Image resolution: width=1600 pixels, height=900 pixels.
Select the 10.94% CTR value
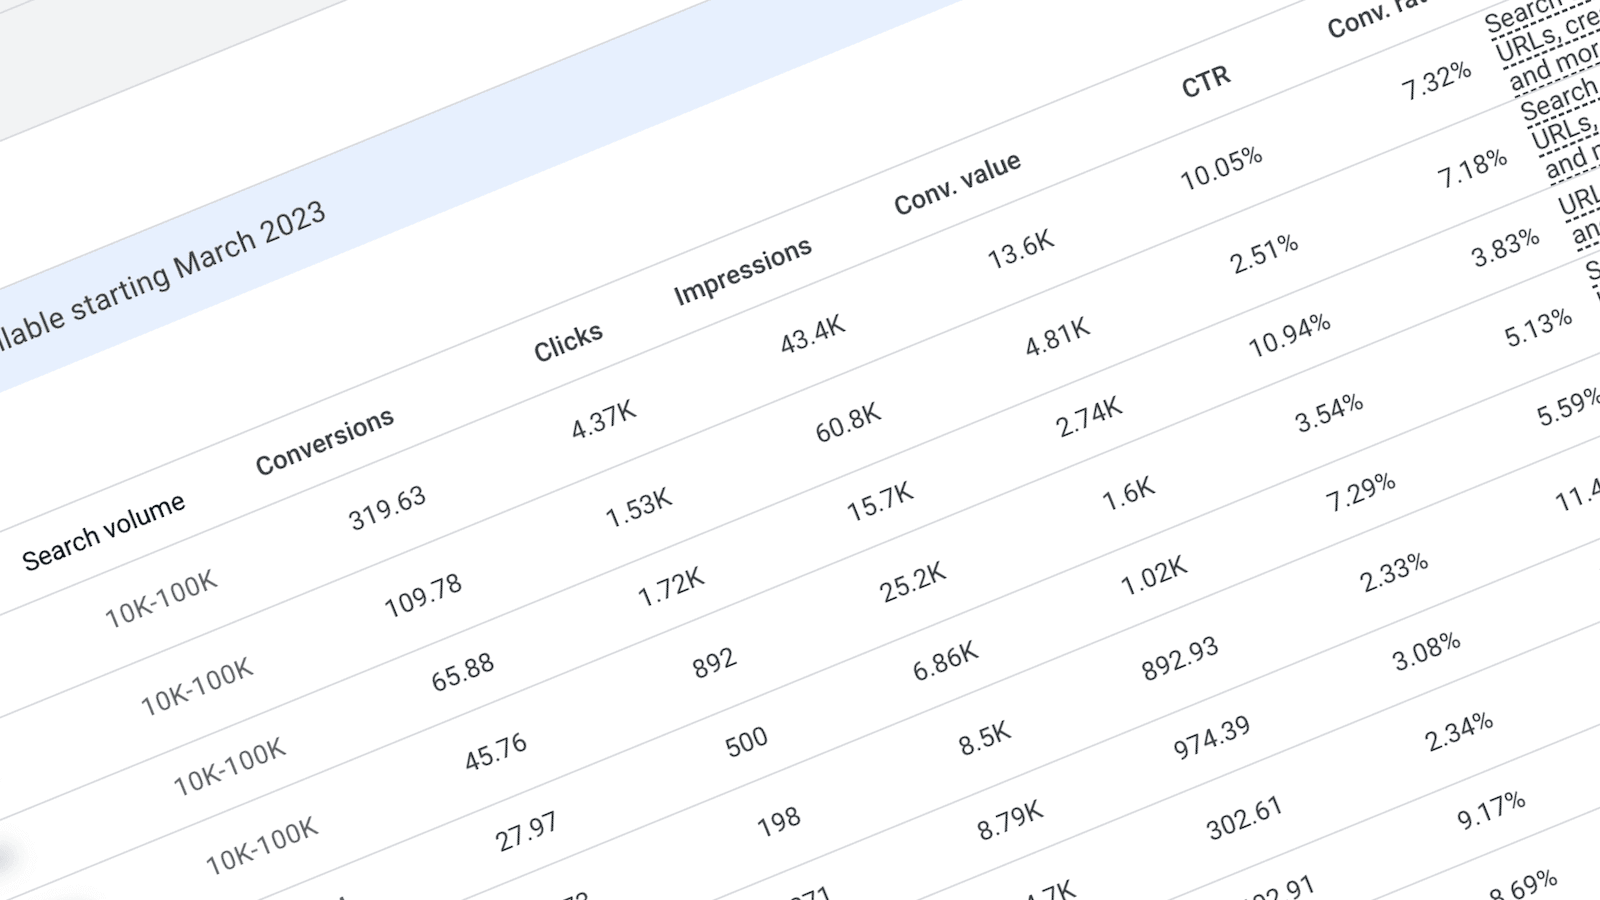tap(1289, 335)
